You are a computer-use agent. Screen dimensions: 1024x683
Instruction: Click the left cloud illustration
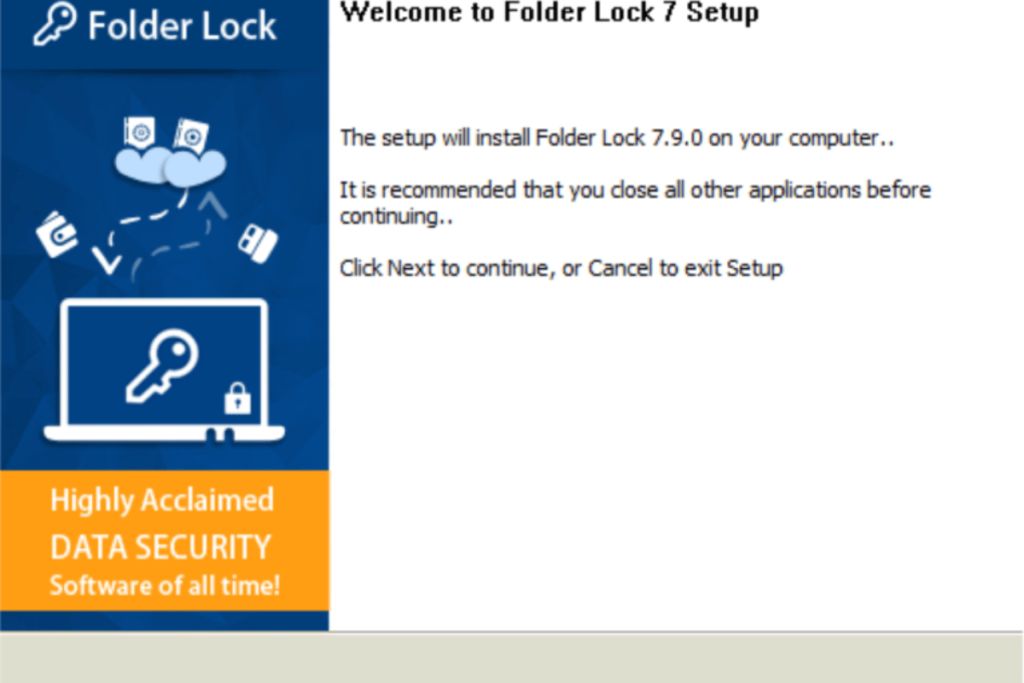point(142,165)
